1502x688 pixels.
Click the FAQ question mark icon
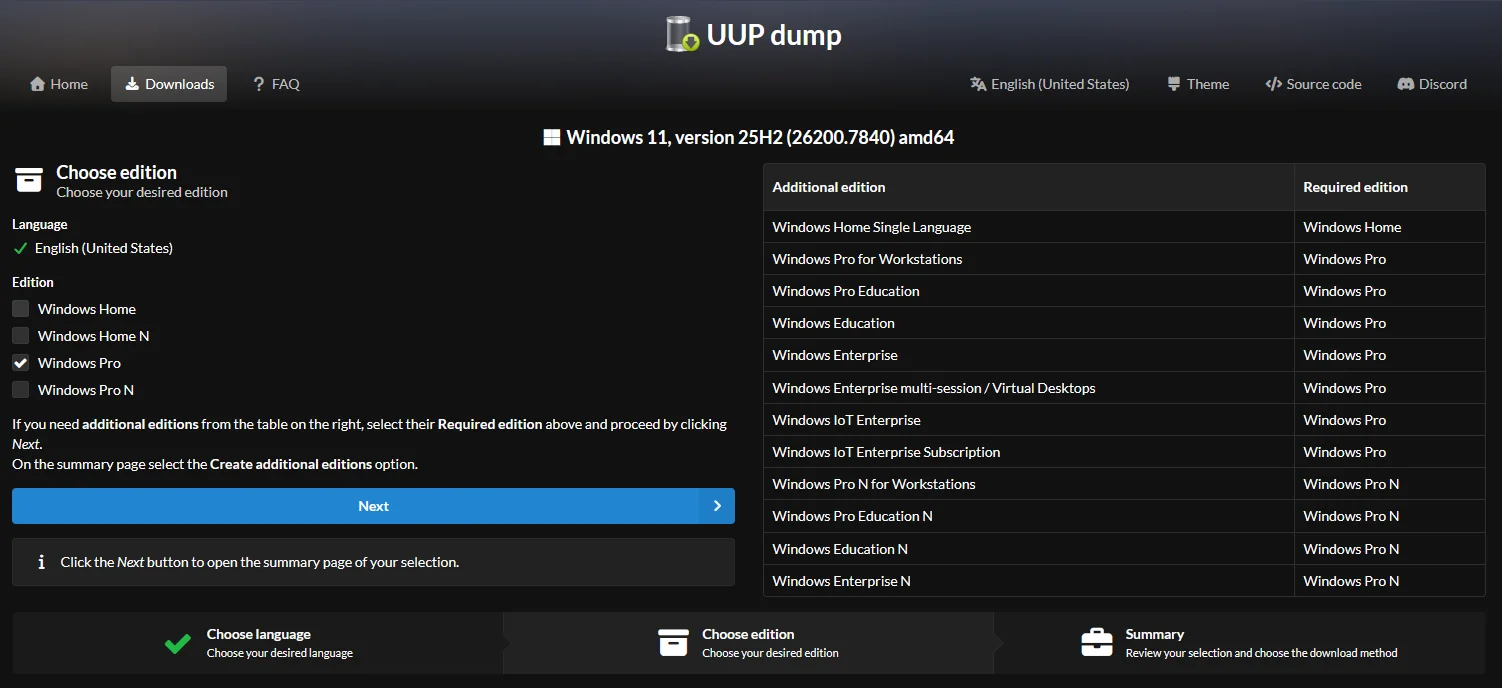(x=259, y=84)
